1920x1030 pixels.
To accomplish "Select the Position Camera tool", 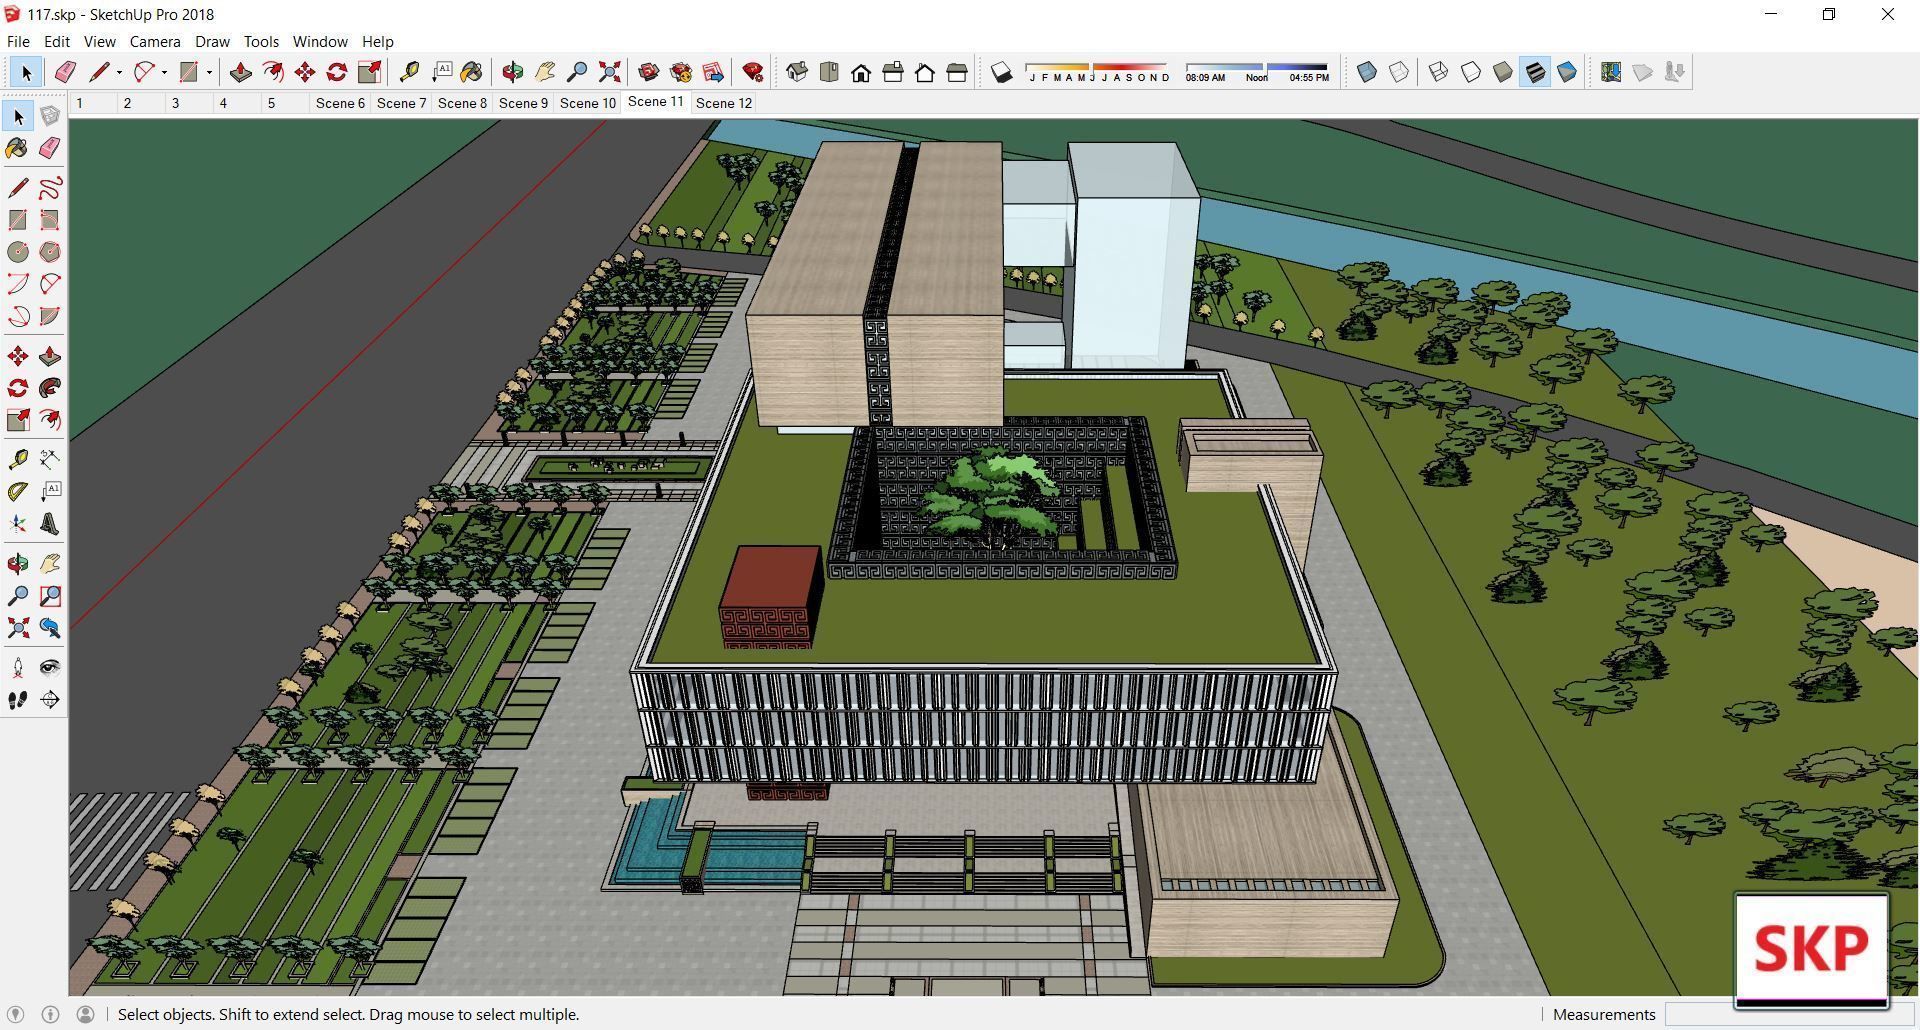I will click(18, 668).
